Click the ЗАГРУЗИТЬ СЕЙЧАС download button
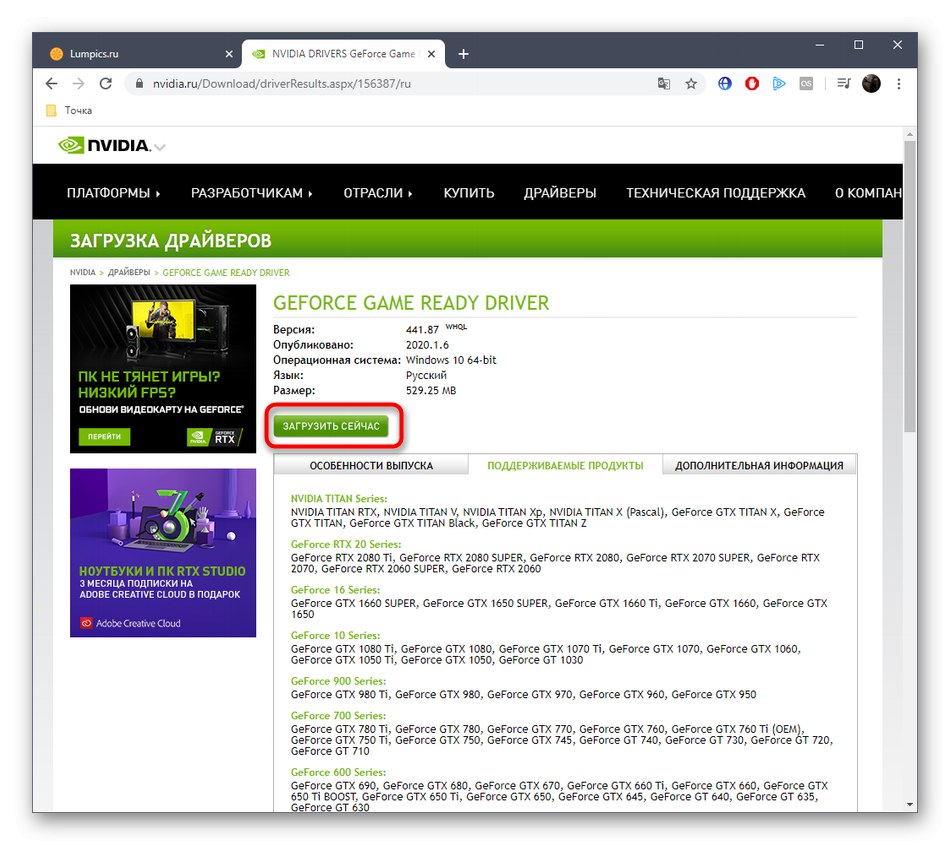This screenshot has height=845, width=950. (x=331, y=426)
